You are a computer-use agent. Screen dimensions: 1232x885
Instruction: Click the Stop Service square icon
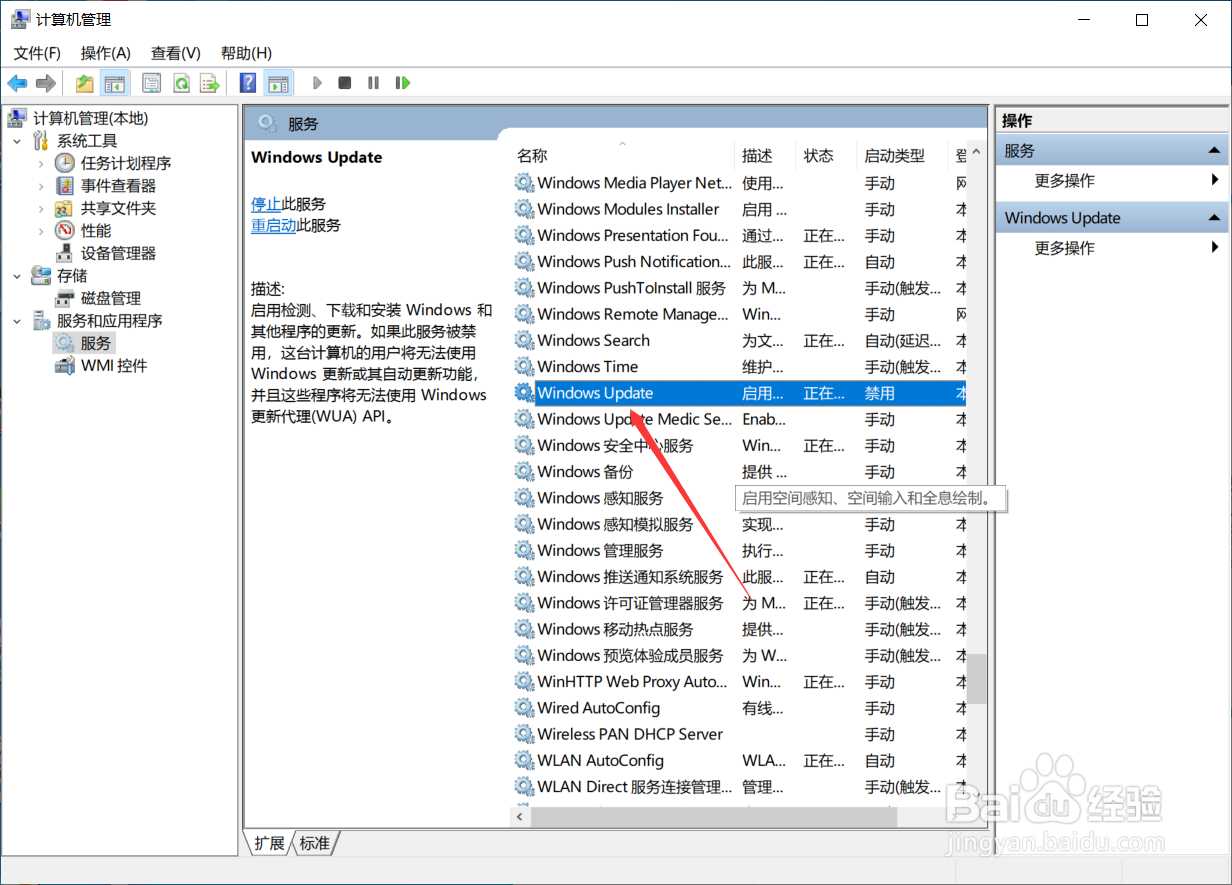[x=344, y=83]
